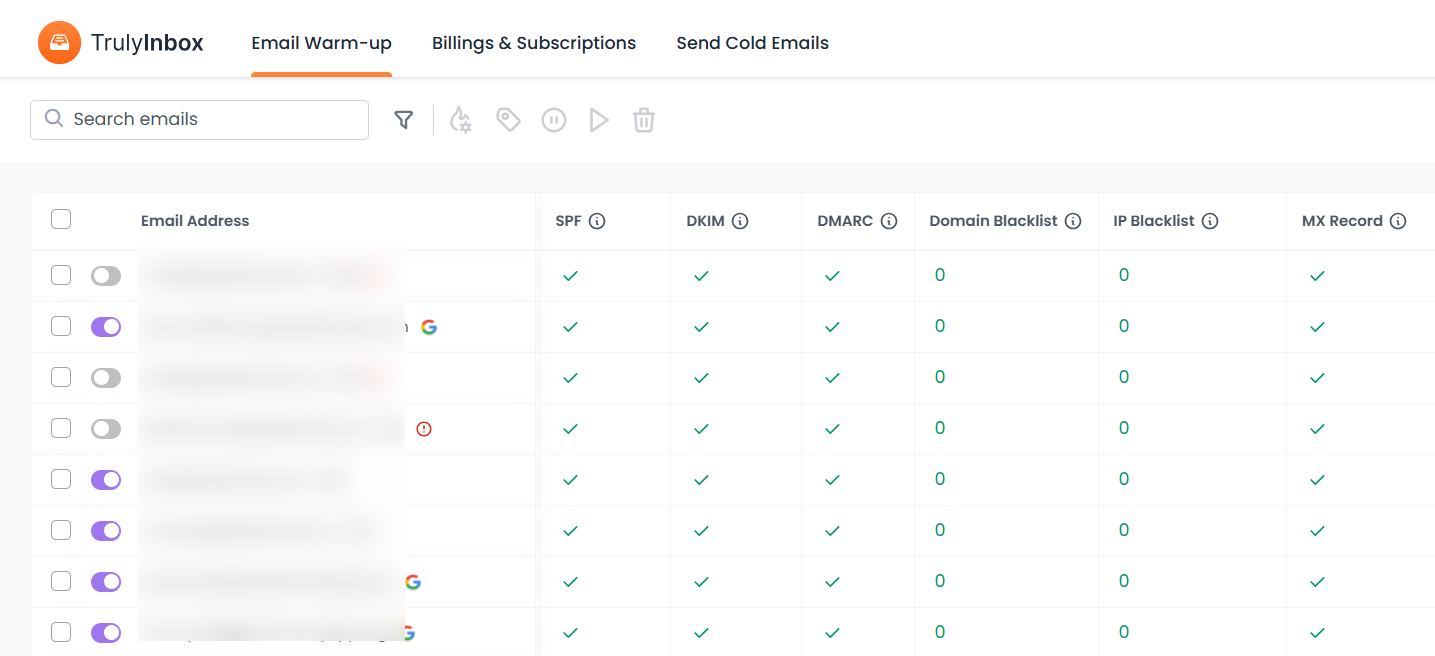The image size is (1435, 656).
Task: Click the red error alert icon
Action: coord(424,429)
